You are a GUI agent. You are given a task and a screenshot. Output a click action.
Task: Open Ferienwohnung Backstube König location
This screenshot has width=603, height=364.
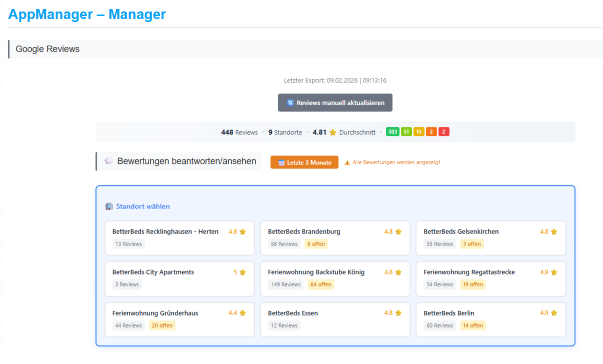coord(335,279)
